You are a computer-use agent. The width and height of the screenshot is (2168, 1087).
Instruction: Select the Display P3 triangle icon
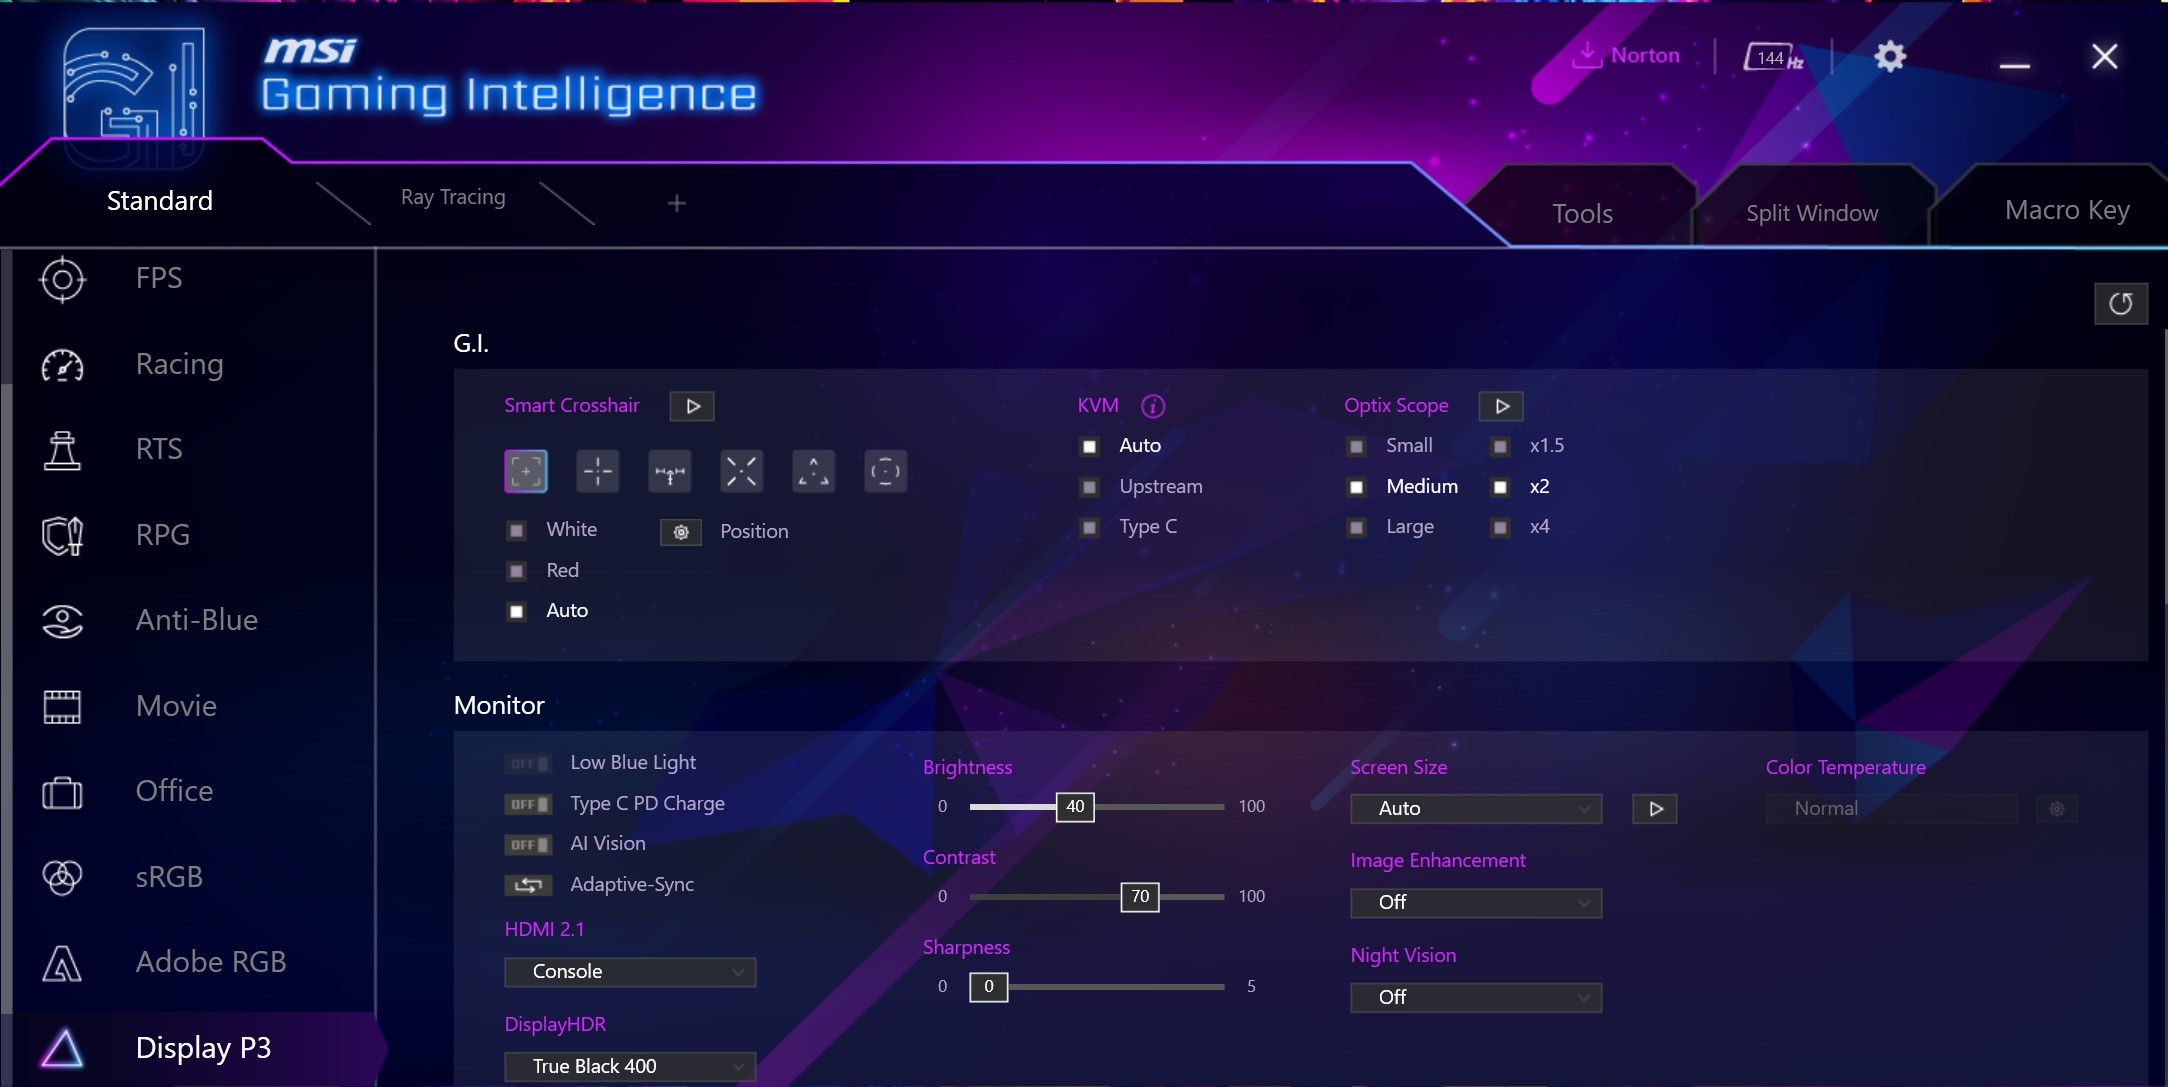(62, 1048)
